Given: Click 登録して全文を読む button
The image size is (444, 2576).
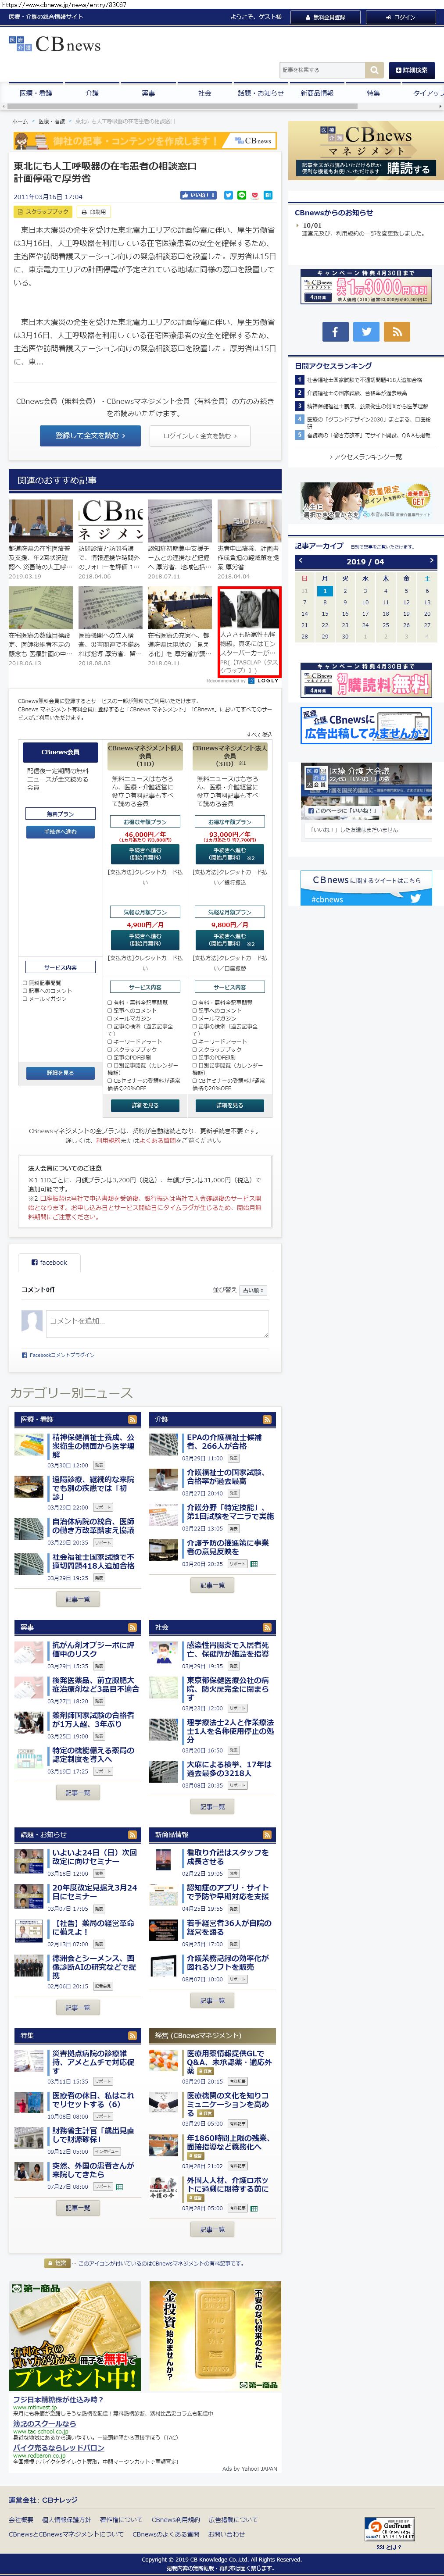Looking at the screenshot, I should (x=90, y=435).
